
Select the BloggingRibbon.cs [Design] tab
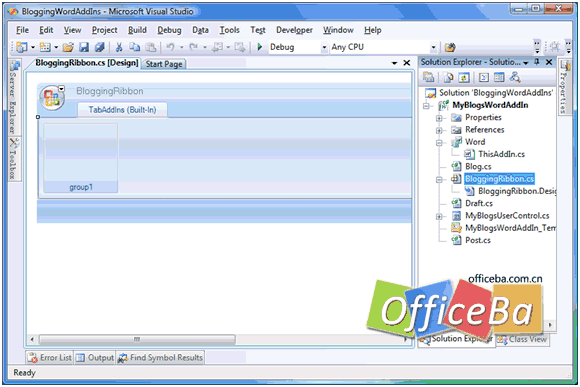point(86,63)
